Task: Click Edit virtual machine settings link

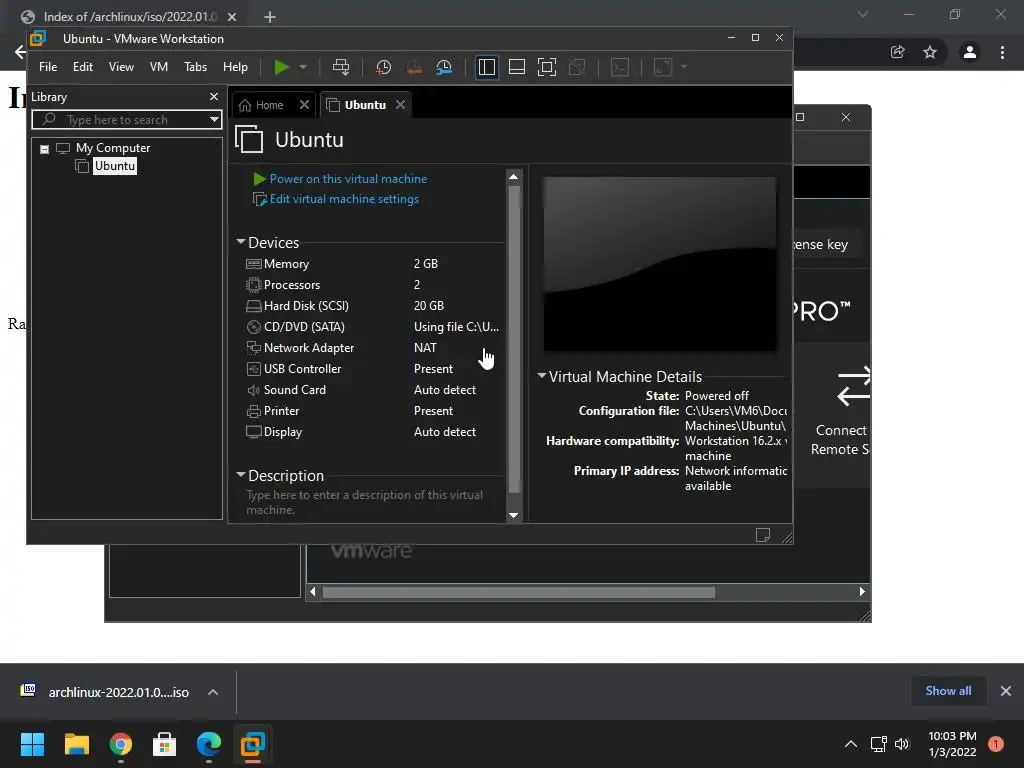Action: (x=344, y=199)
